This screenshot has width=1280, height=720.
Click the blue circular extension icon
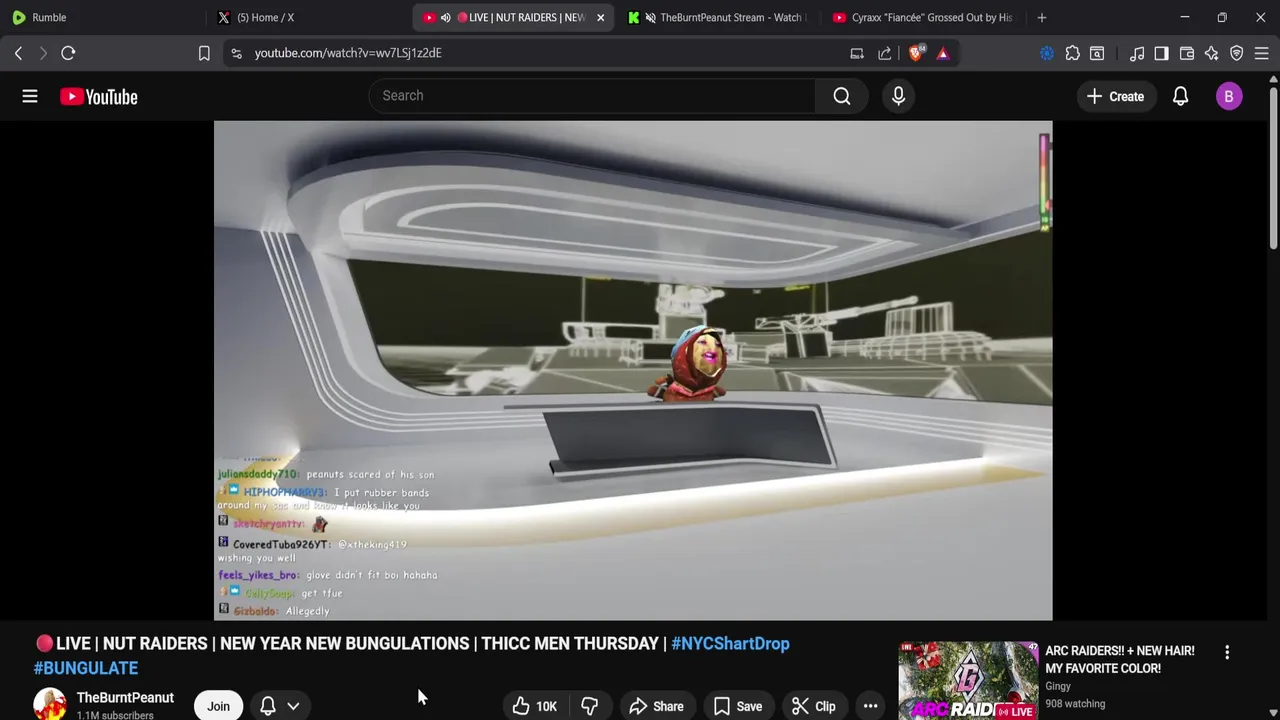click(1047, 53)
